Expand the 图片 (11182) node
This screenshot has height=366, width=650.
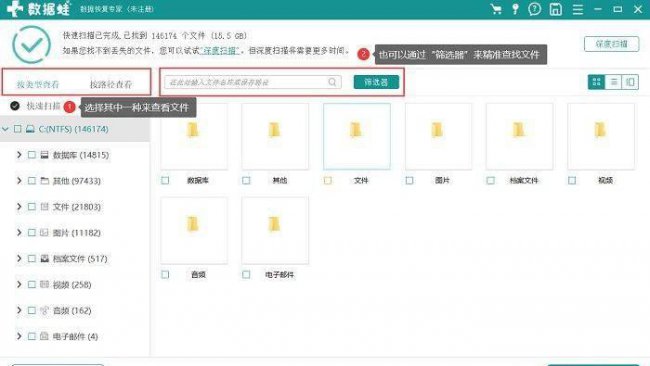click(x=19, y=233)
